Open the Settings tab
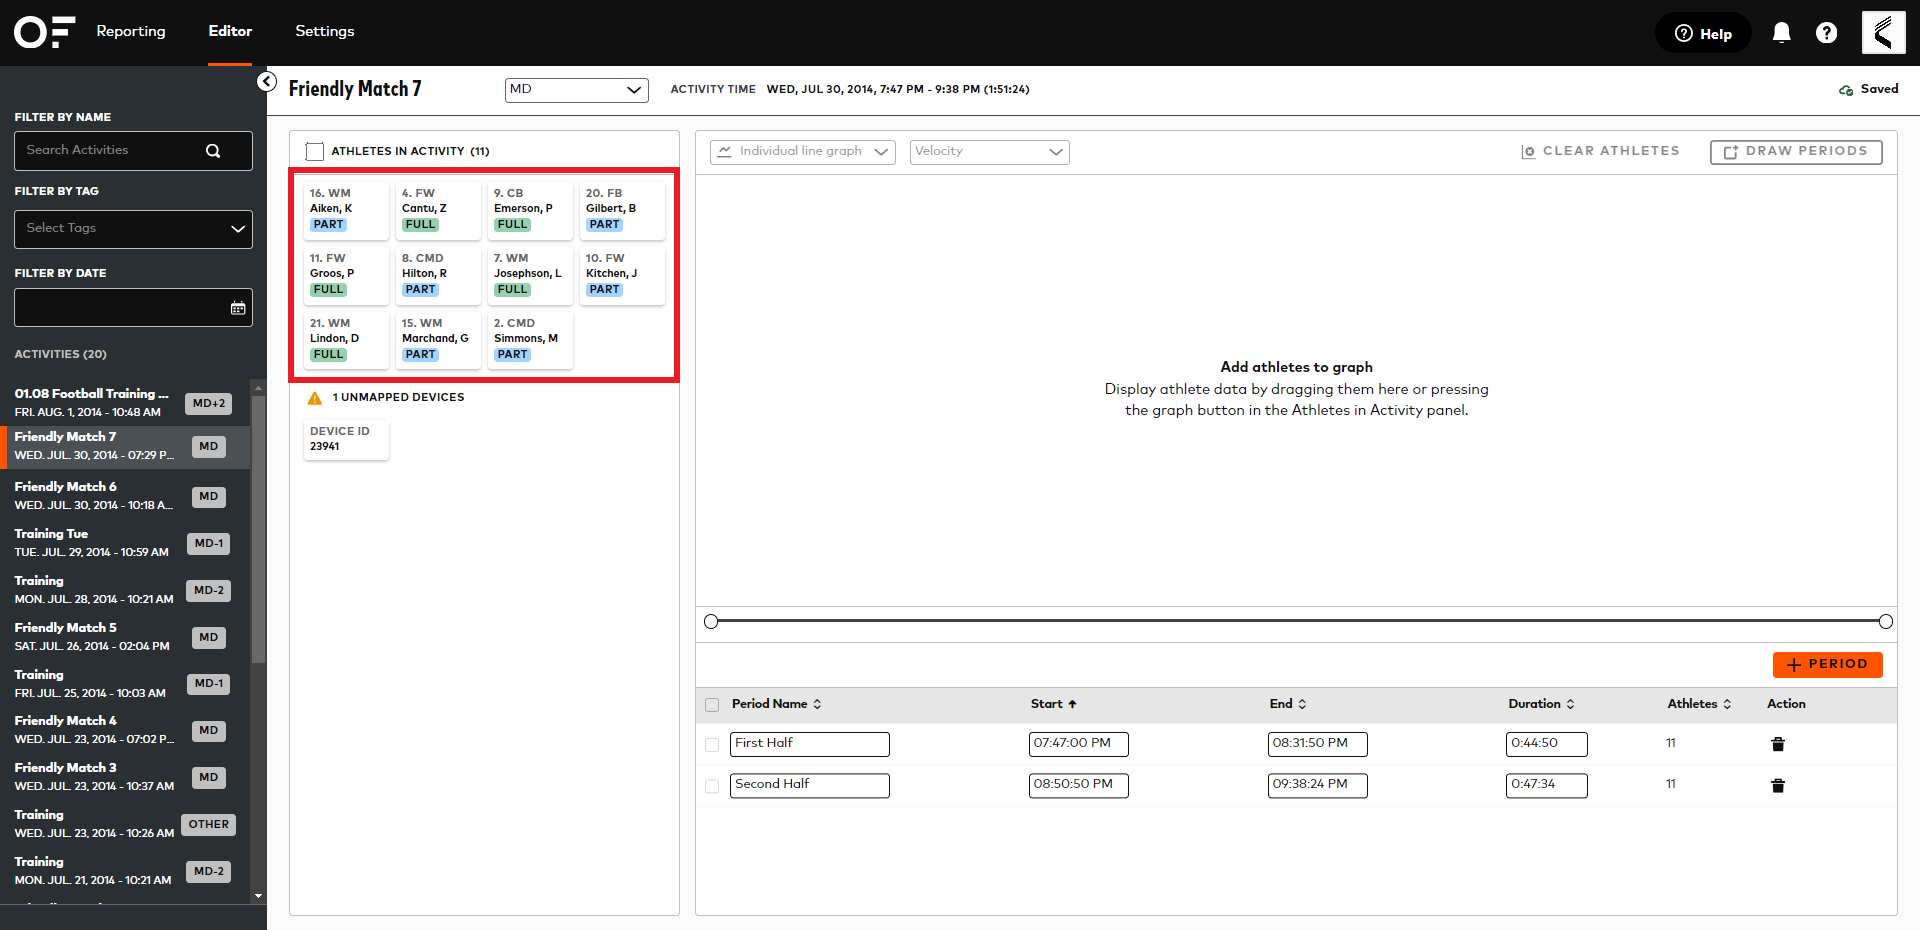Image resolution: width=1920 pixels, height=930 pixels. coord(324,31)
